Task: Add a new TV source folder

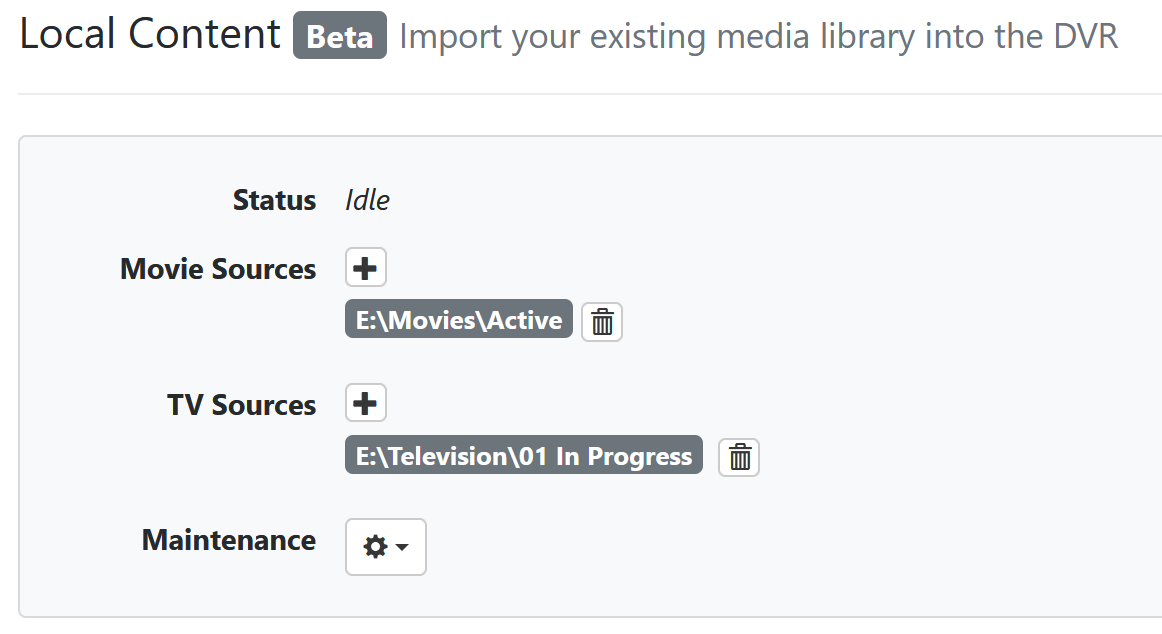Action: pyautogui.click(x=365, y=404)
